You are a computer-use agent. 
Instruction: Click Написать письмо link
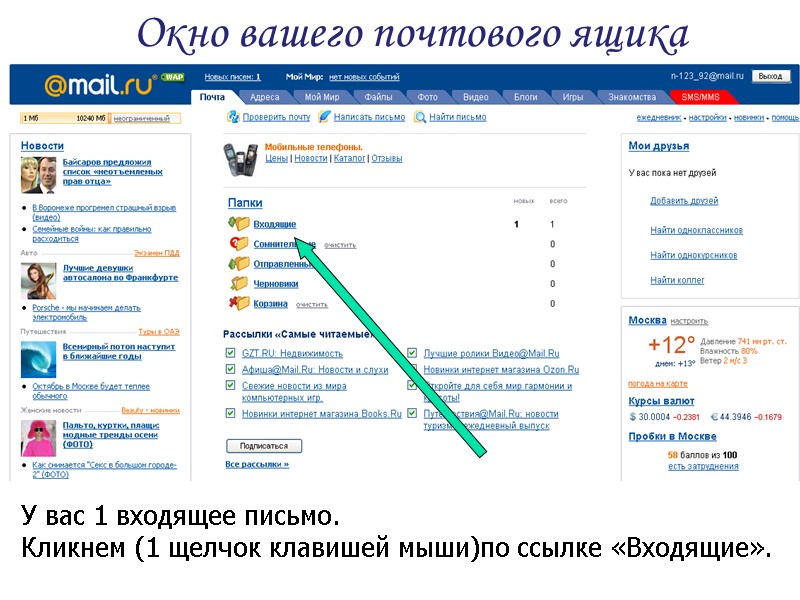[x=369, y=117]
